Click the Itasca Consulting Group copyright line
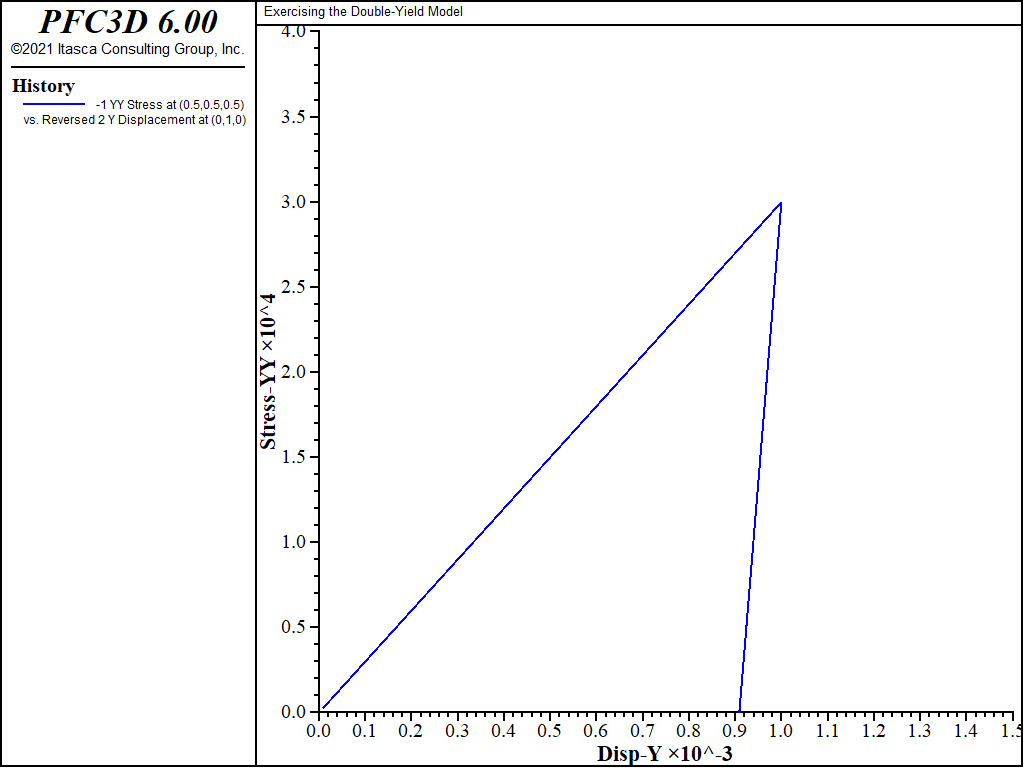Screen dimensions: 1024x768 [x=127, y=49]
